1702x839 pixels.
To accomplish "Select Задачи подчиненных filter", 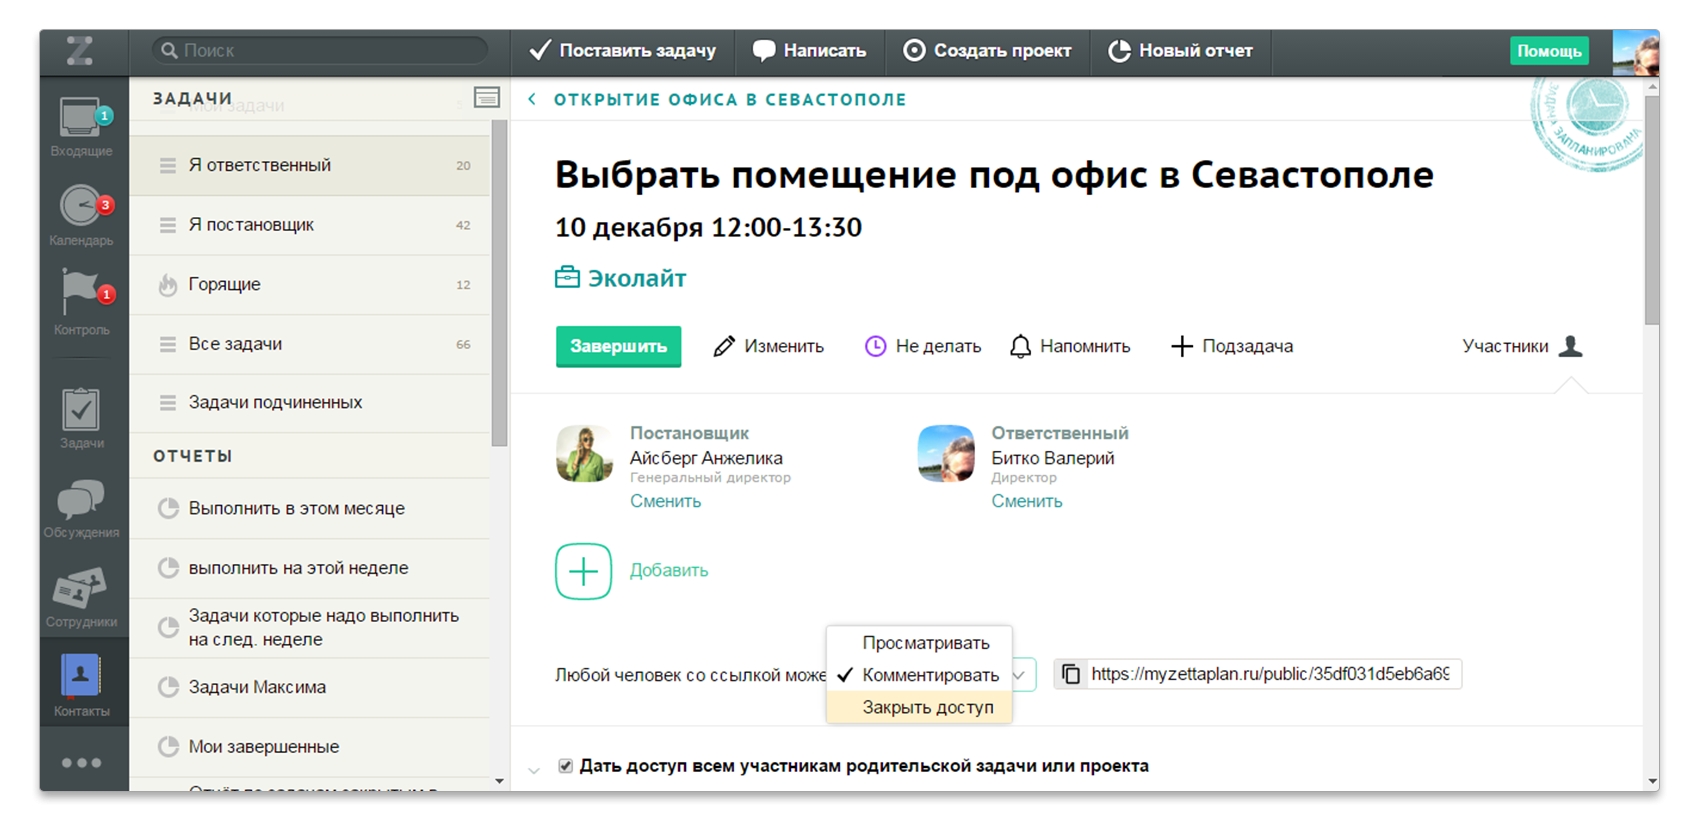I will coord(310,402).
